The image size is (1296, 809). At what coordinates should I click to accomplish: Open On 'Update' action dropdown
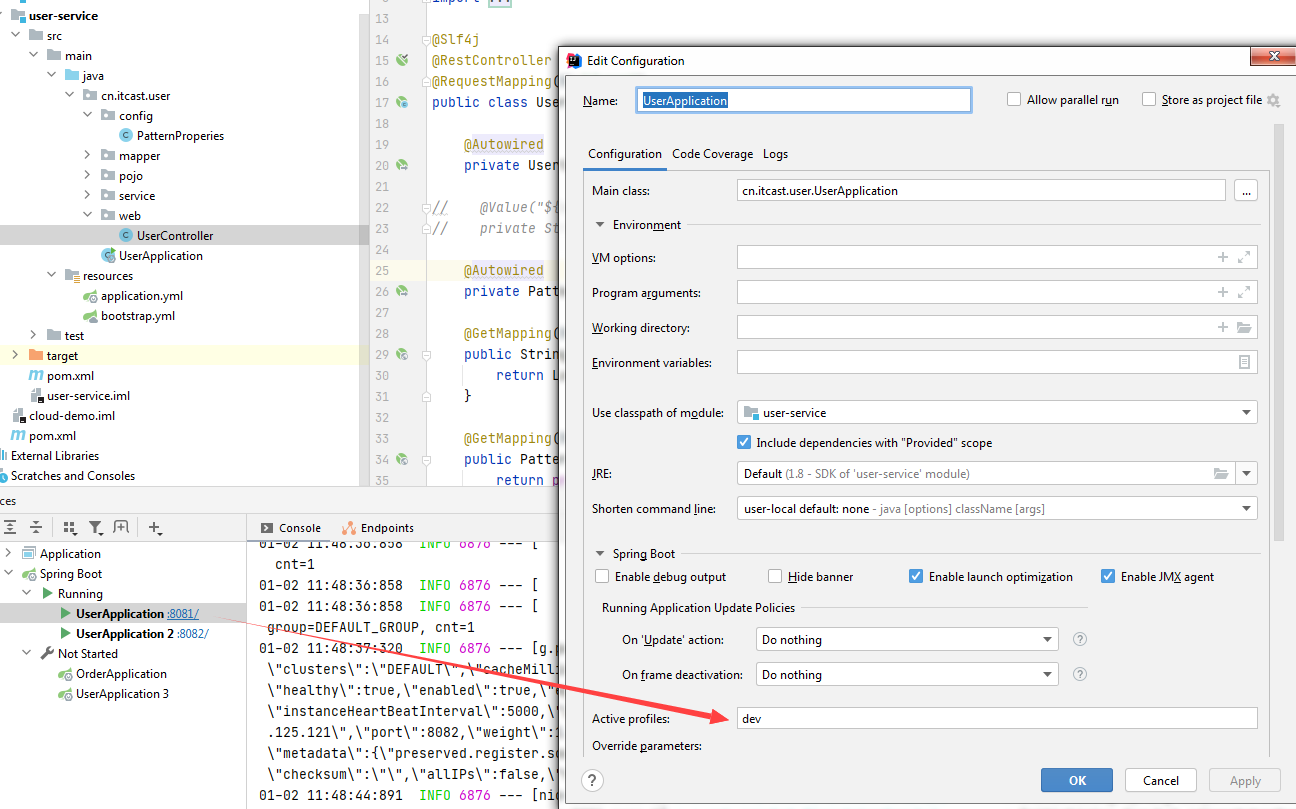(x=907, y=639)
